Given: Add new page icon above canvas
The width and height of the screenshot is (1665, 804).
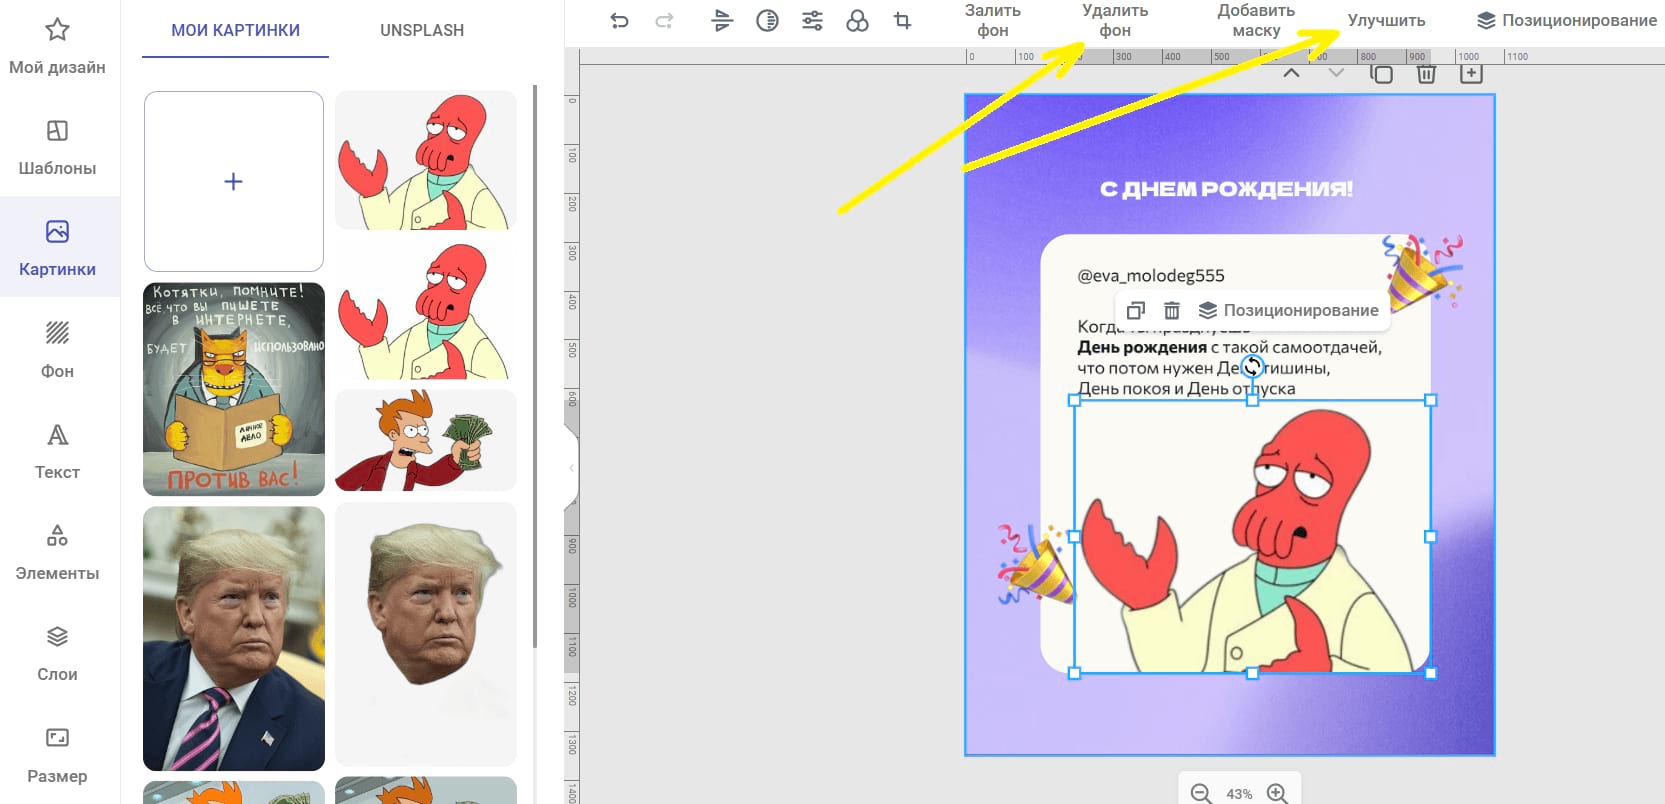Looking at the screenshot, I should (x=1471, y=73).
